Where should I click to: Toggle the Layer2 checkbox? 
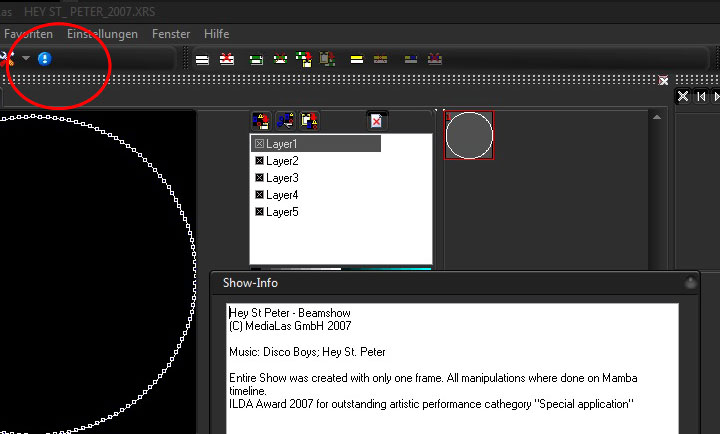coord(259,161)
